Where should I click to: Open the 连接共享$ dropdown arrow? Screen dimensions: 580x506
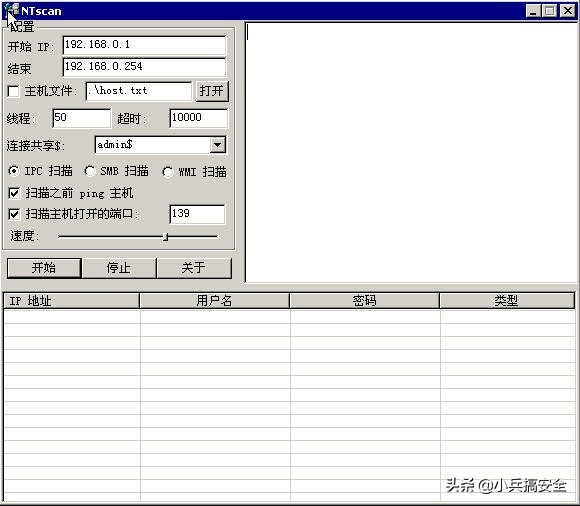click(218, 145)
